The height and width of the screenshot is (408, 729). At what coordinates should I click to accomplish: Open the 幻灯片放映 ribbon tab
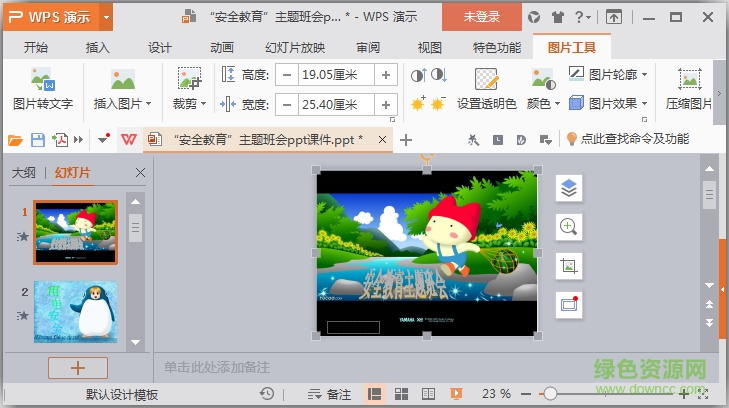295,47
